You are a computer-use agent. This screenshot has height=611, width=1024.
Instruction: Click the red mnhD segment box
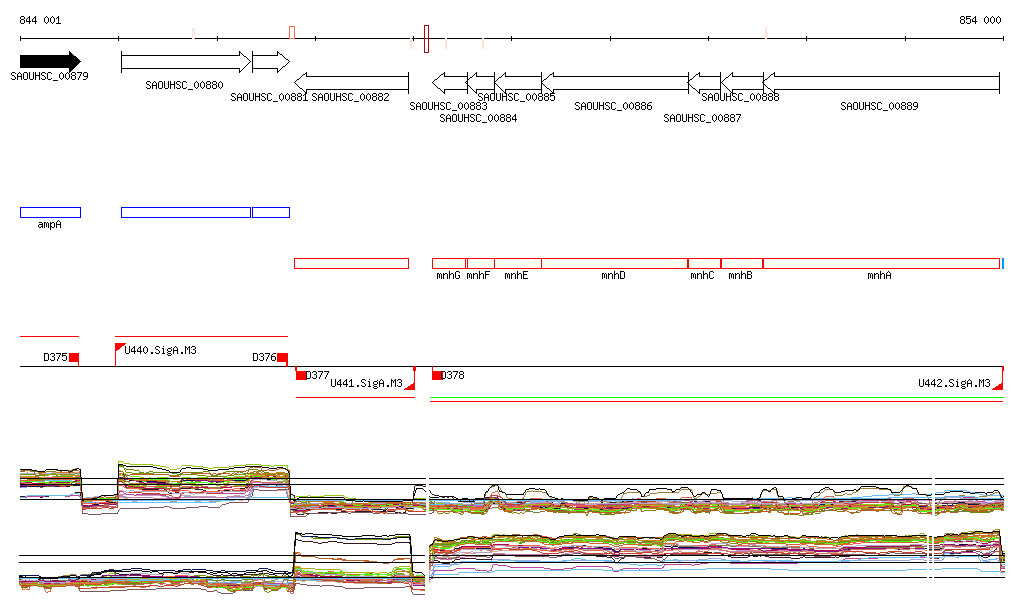click(615, 264)
